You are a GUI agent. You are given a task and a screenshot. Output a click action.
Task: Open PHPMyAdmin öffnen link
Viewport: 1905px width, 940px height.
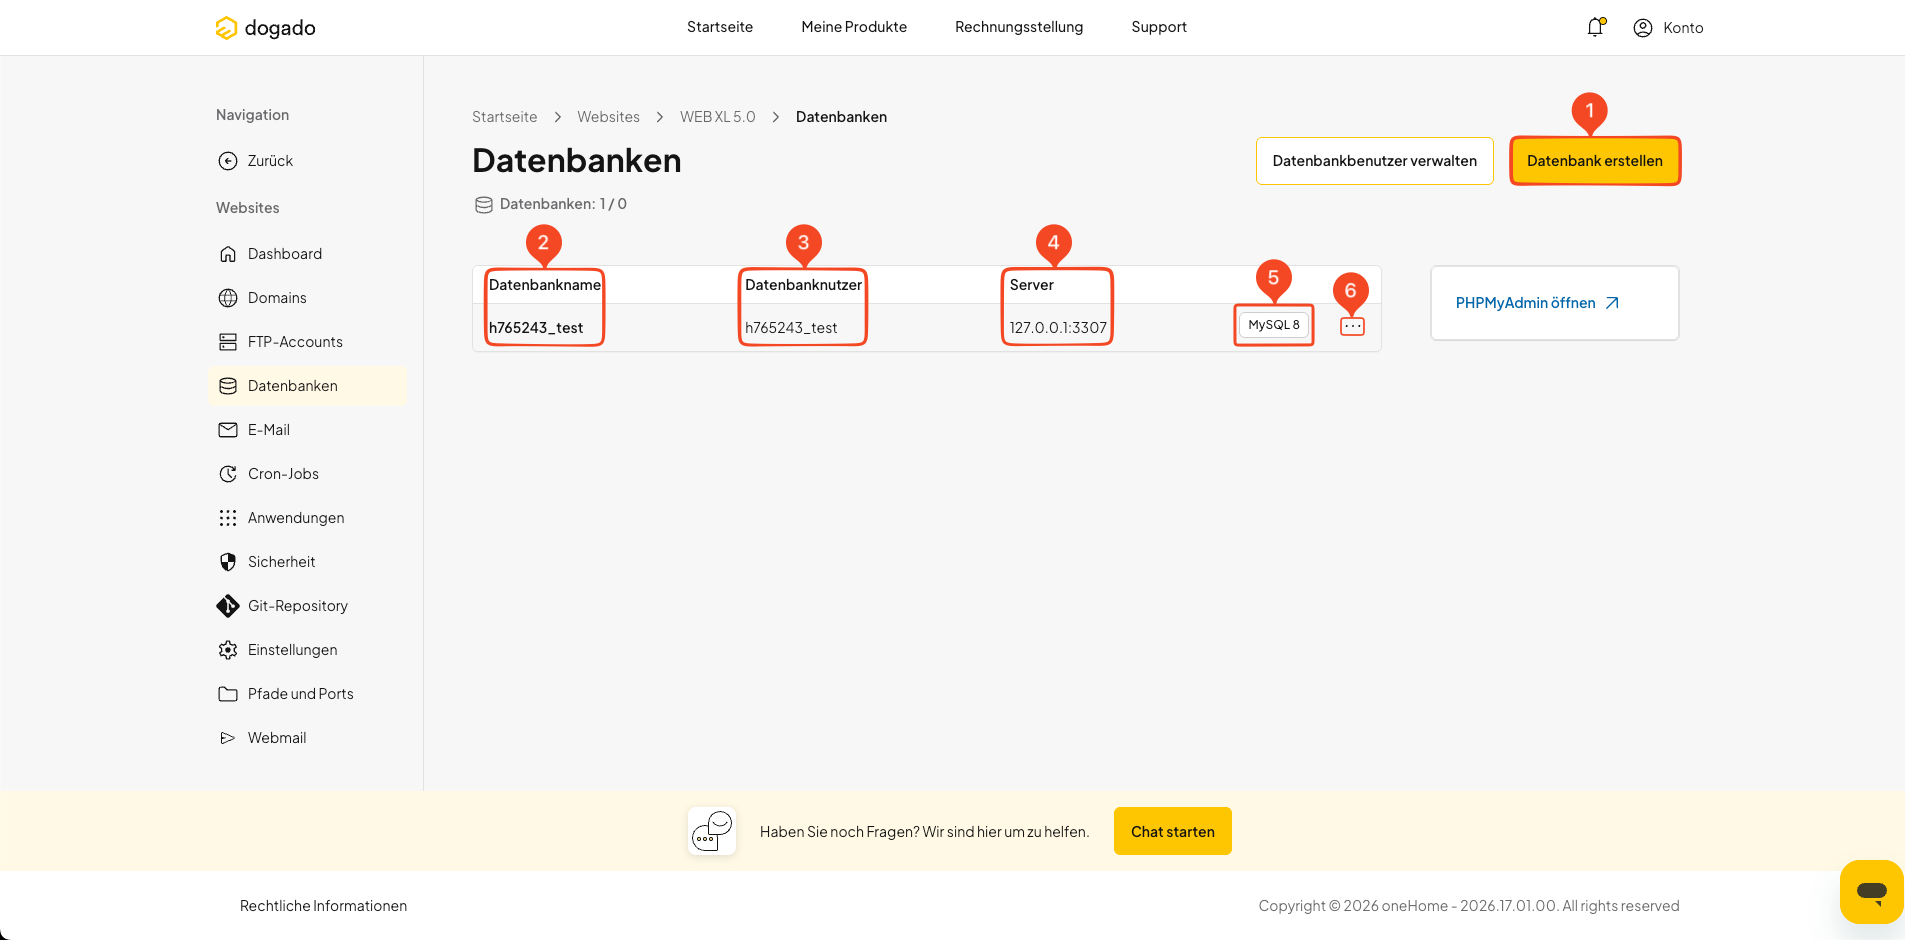pos(1537,303)
